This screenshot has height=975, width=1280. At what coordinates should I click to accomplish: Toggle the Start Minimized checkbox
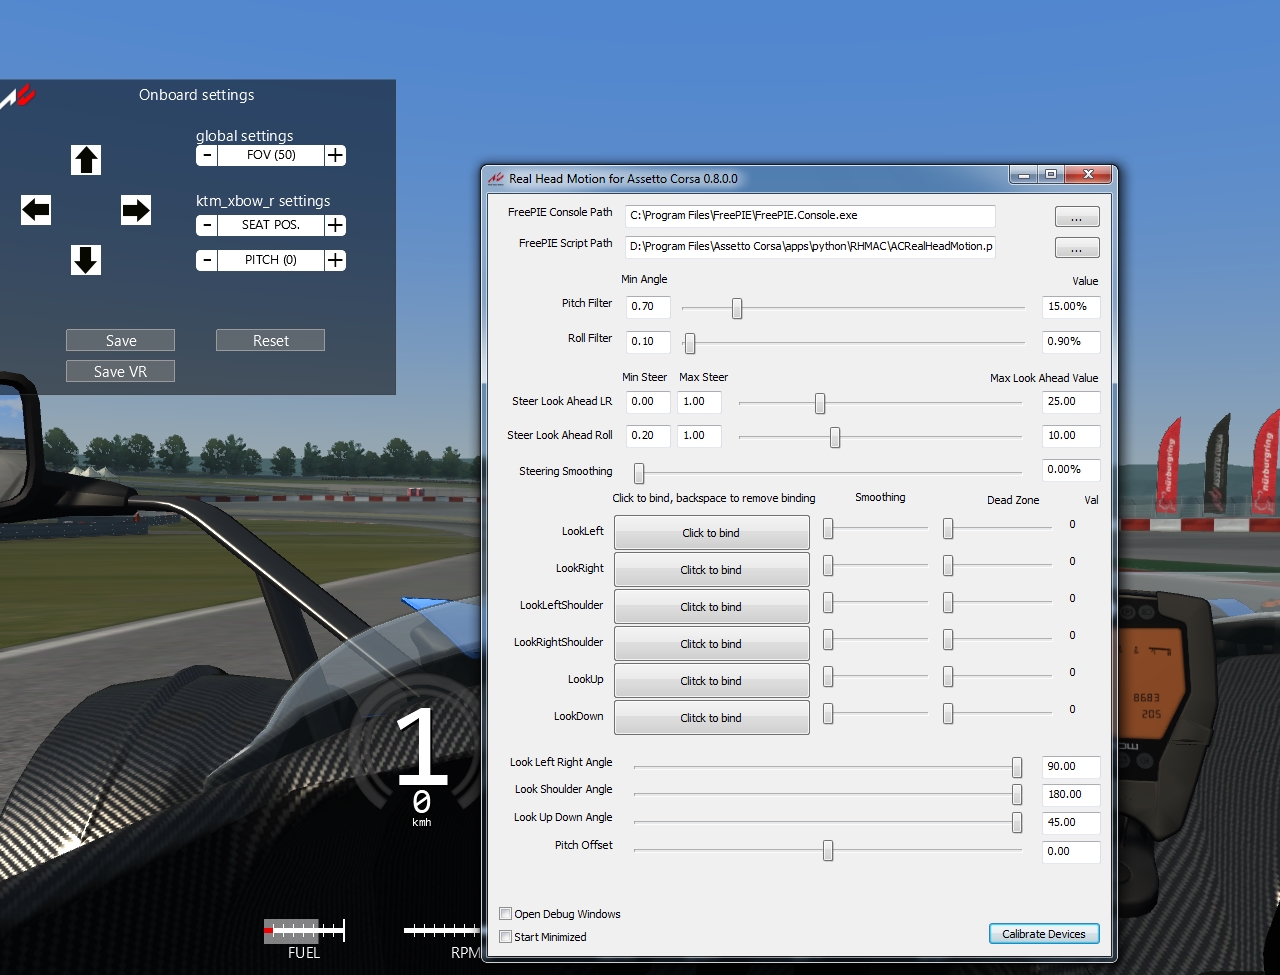click(x=506, y=937)
